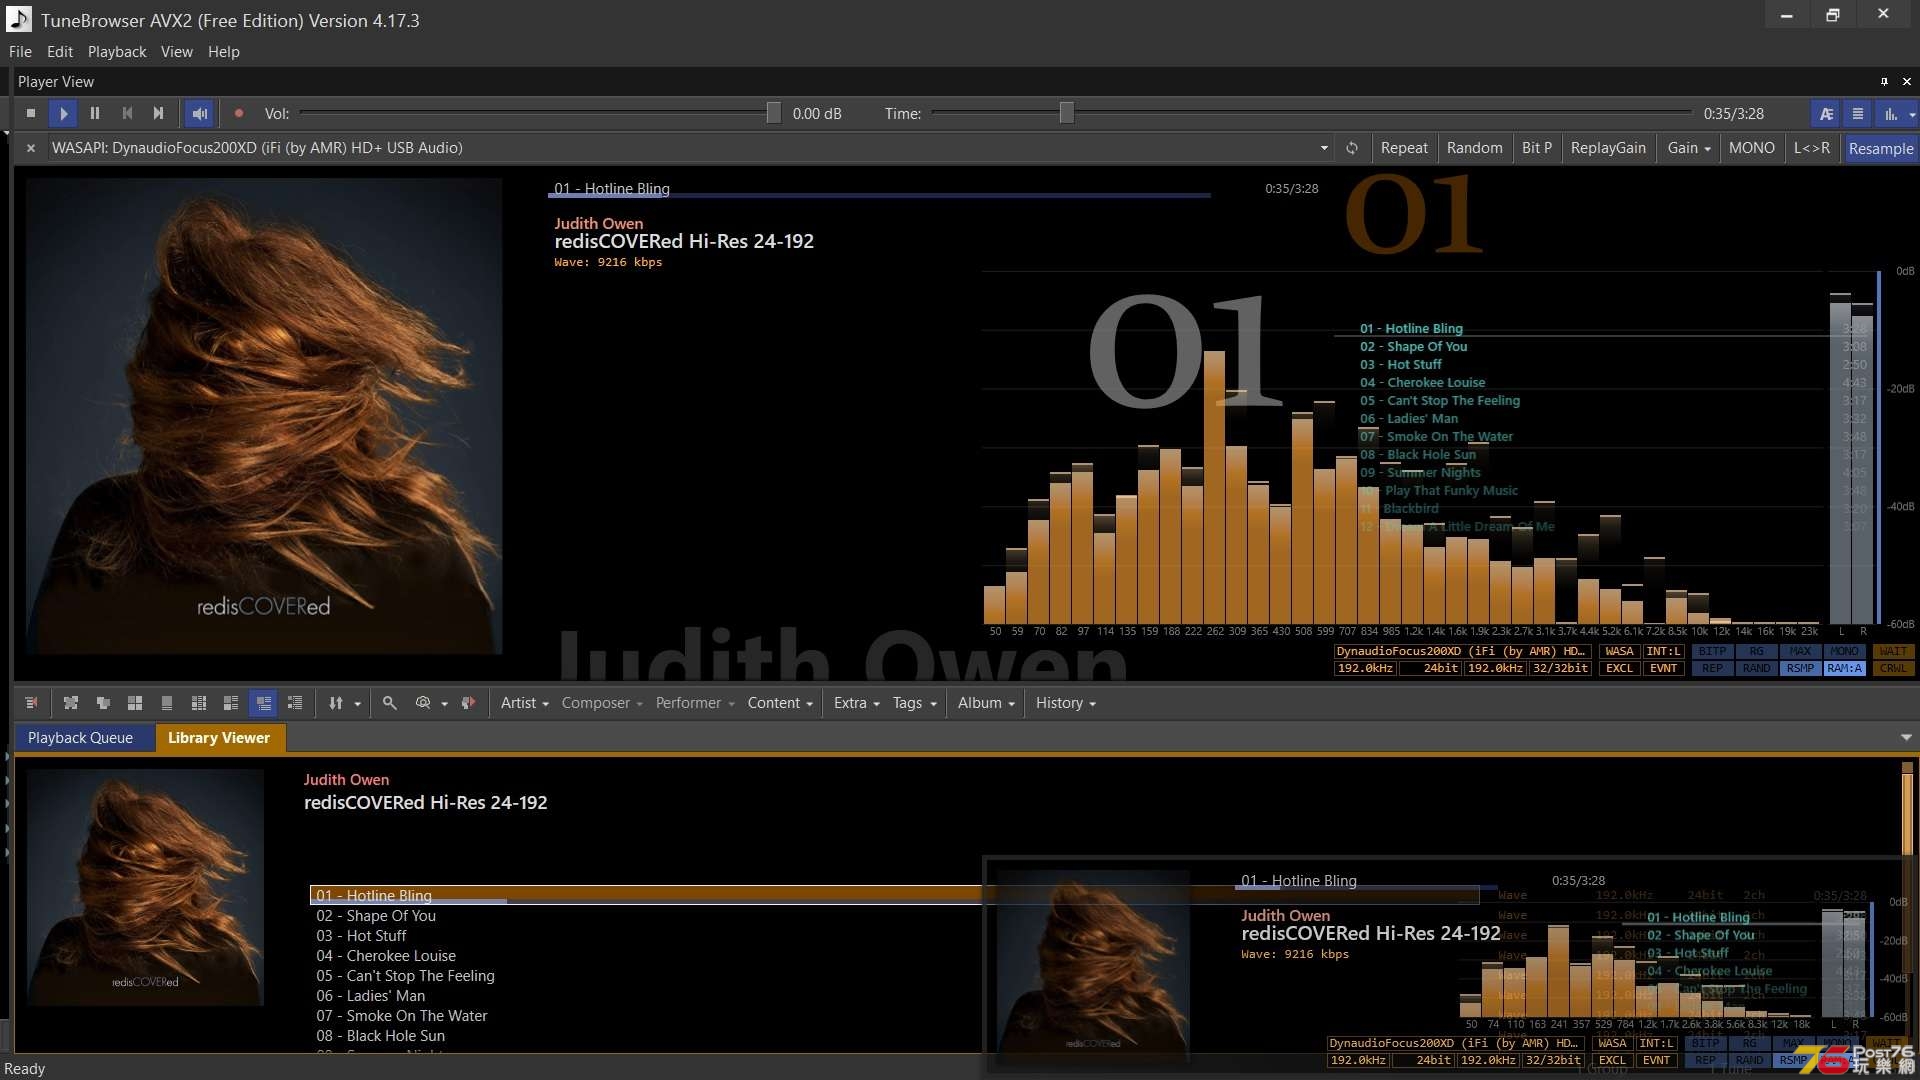1920x1080 pixels.
Task: Open the Extra dropdown
Action: pos(857,703)
